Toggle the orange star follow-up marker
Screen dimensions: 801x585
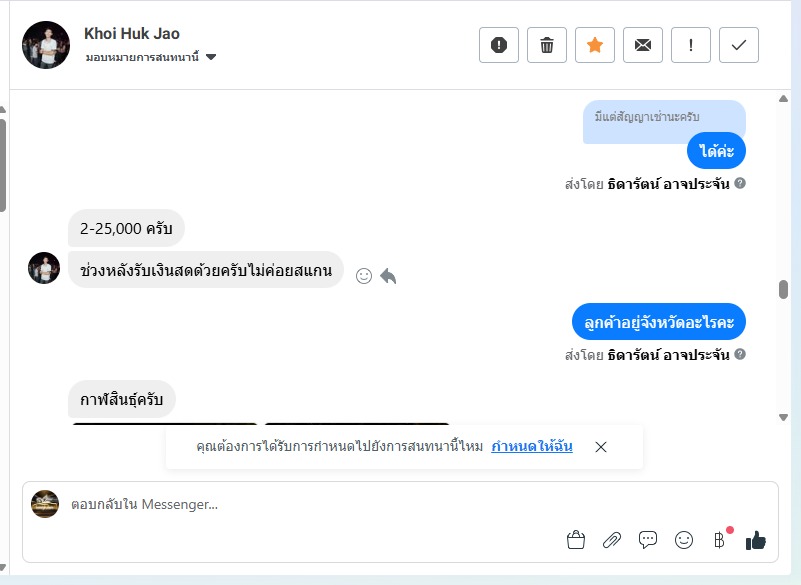coord(595,45)
